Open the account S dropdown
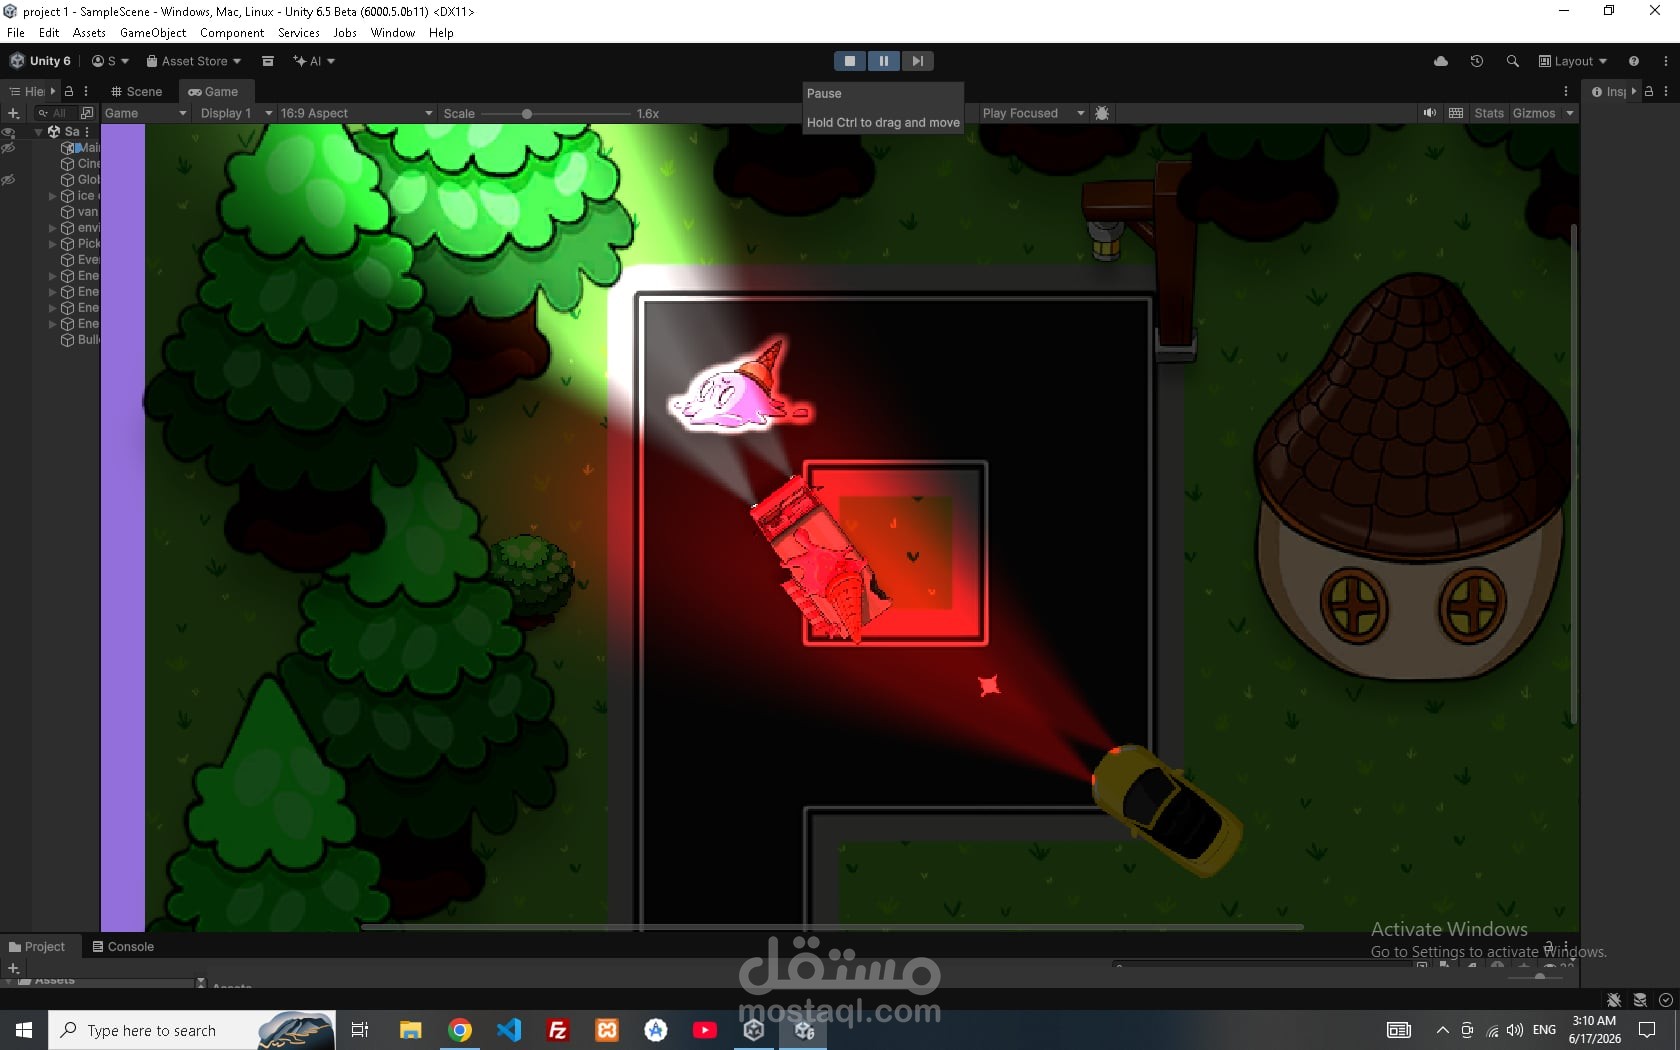This screenshot has width=1680, height=1050. click(110, 61)
